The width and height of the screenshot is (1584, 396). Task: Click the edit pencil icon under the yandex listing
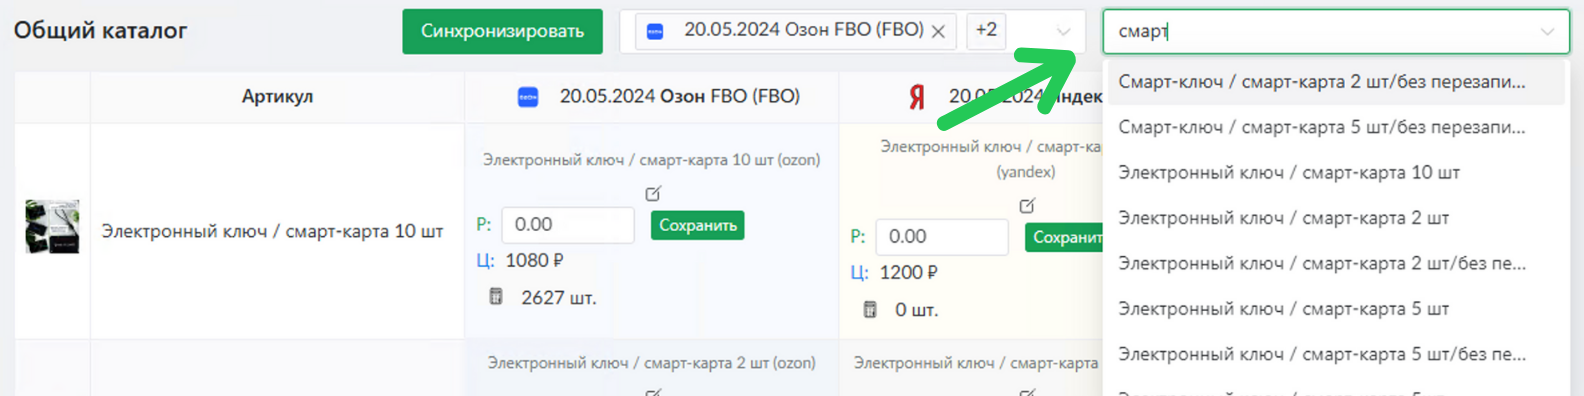coord(1027,205)
